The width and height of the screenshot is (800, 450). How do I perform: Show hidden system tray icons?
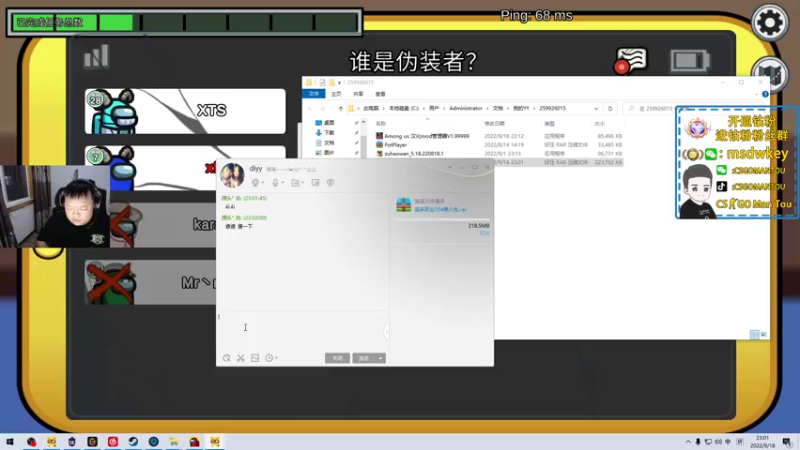(x=688, y=442)
